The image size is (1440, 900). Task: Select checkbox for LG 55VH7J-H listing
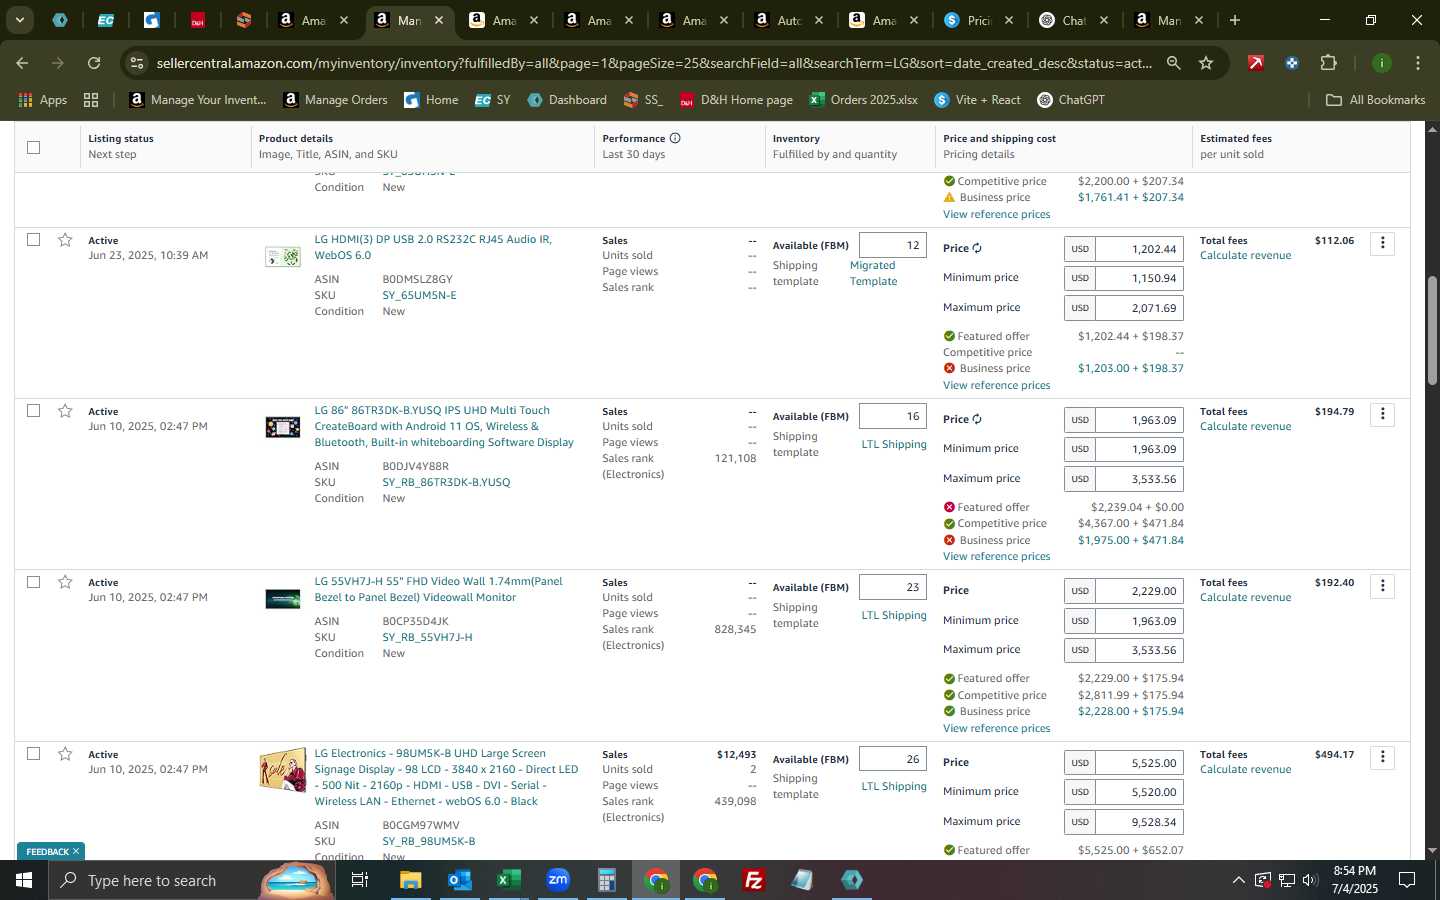(33, 582)
